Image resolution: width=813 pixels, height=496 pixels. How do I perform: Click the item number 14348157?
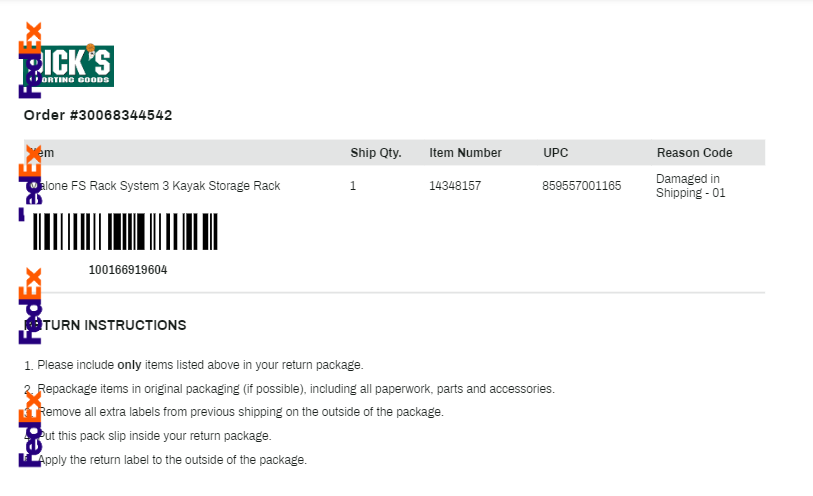[455, 186]
